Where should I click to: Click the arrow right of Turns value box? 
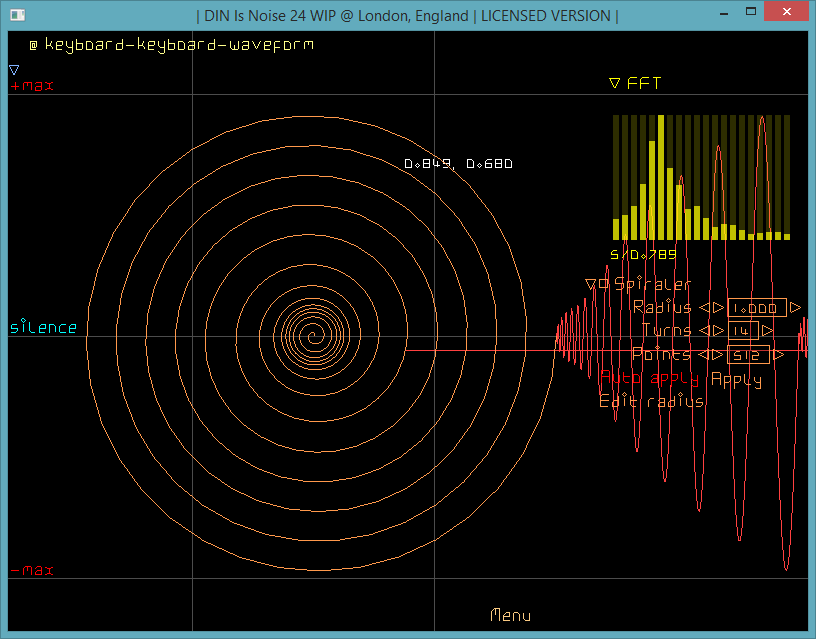click(768, 331)
